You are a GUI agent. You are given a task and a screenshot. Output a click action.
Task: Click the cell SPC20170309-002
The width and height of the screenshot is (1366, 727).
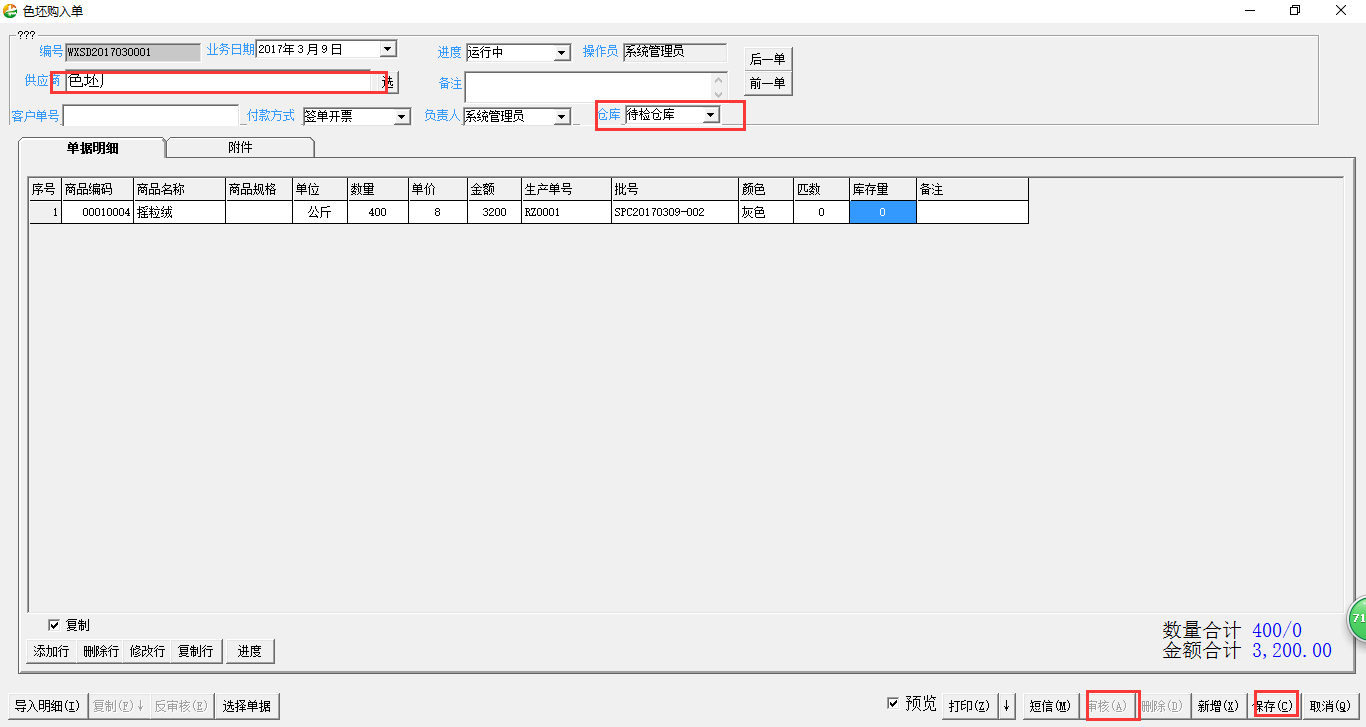[674, 212]
